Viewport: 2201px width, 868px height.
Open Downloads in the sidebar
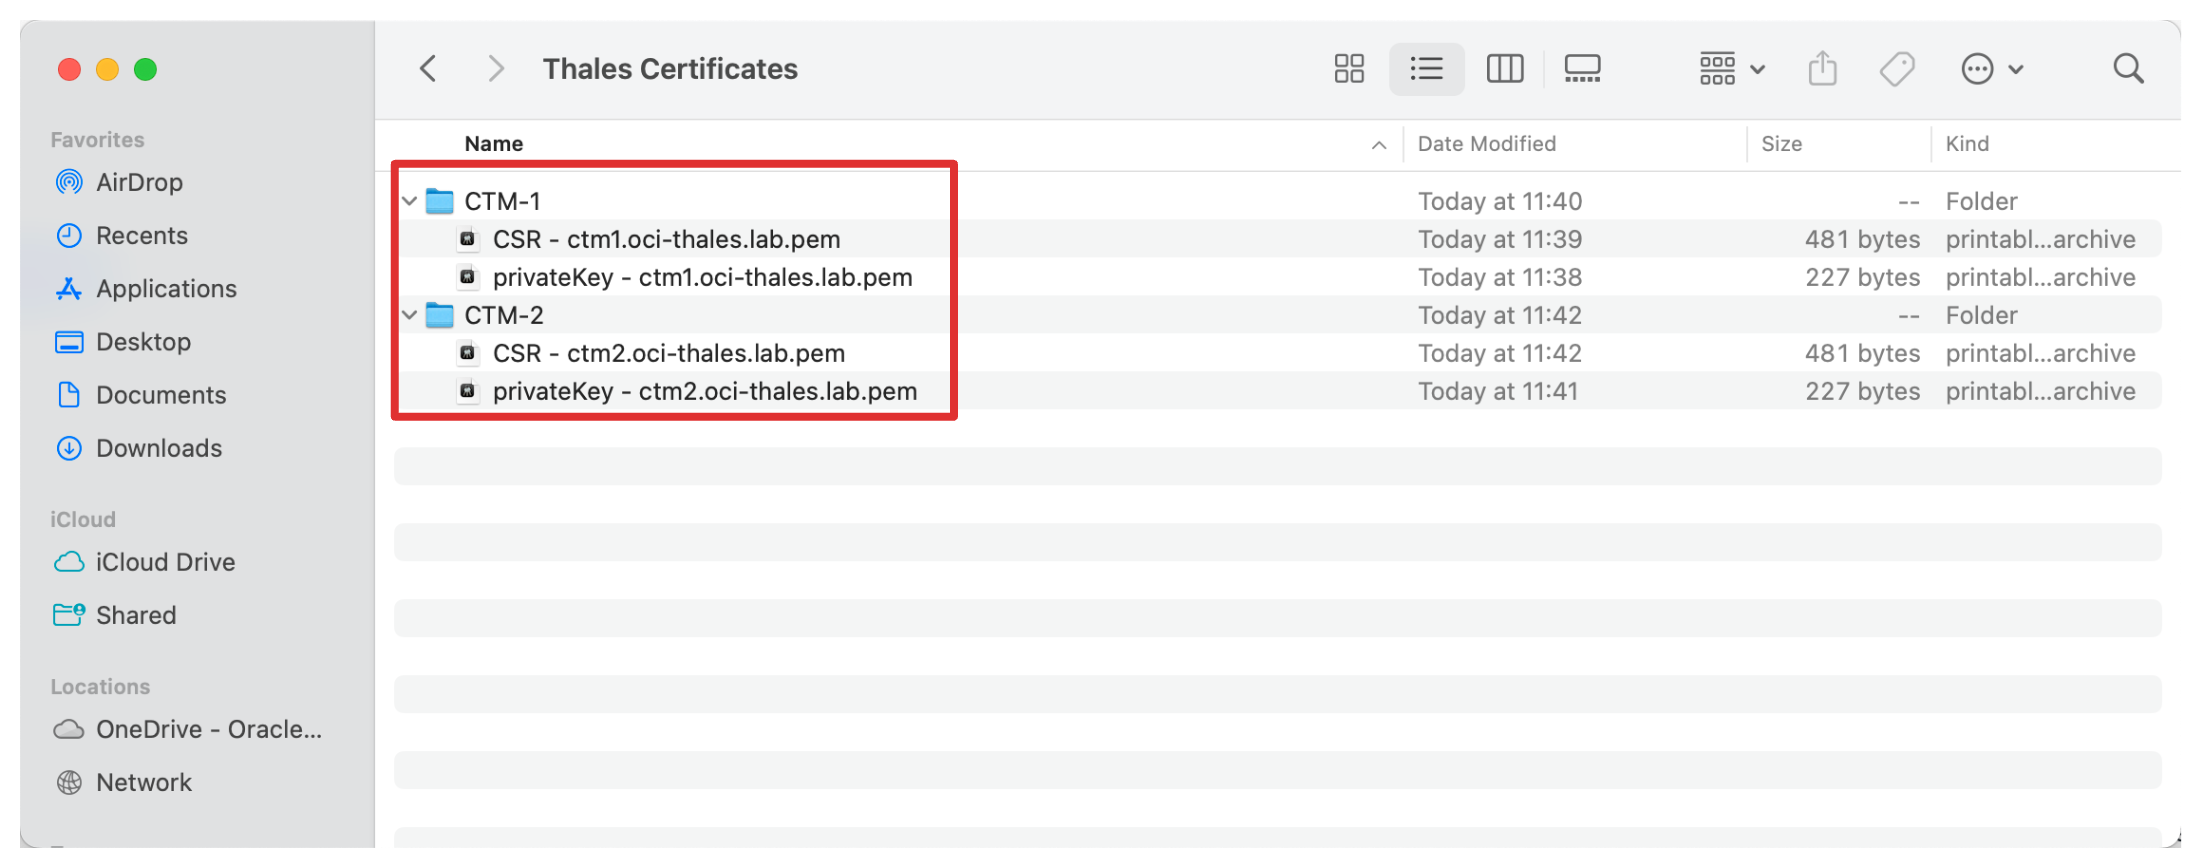point(158,448)
